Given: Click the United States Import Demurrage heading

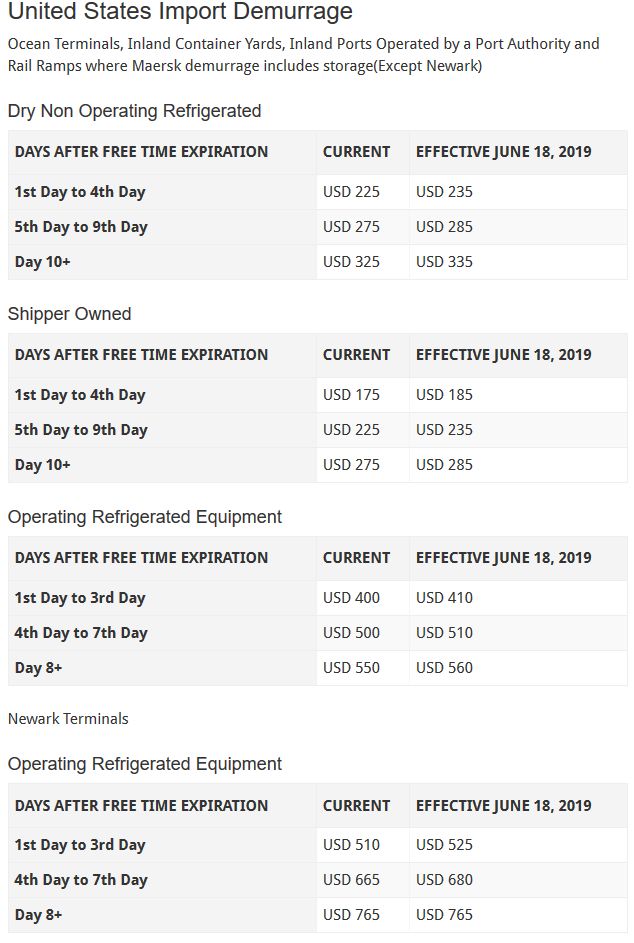Looking at the screenshot, I should coord(180,13).
